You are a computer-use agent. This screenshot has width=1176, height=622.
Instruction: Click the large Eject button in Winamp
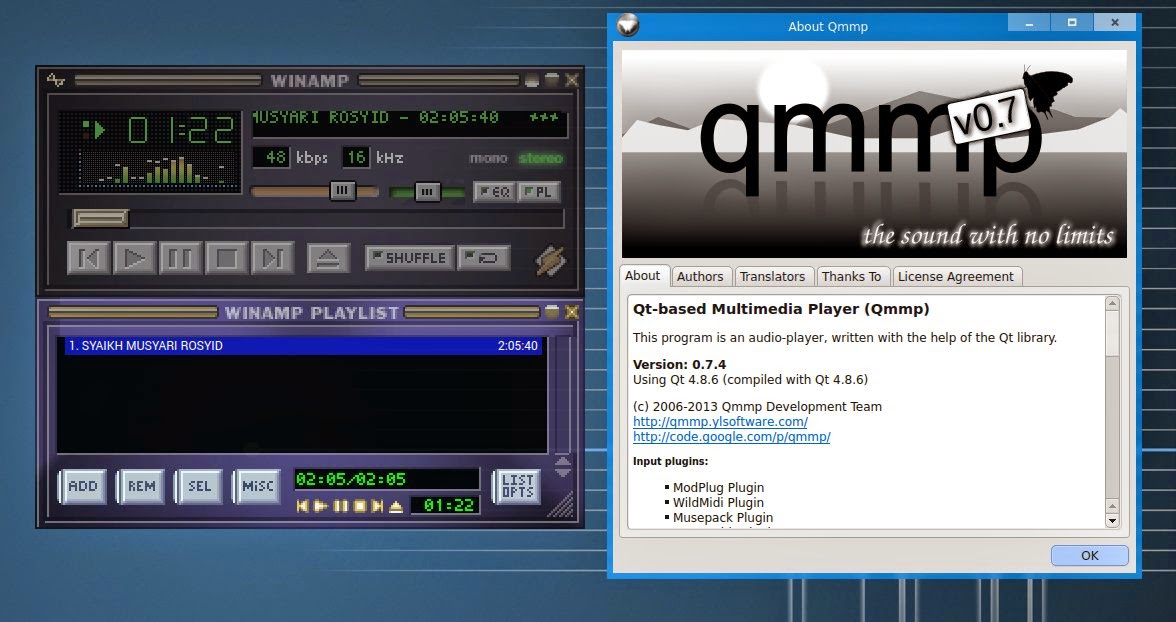tap(328, 258)
